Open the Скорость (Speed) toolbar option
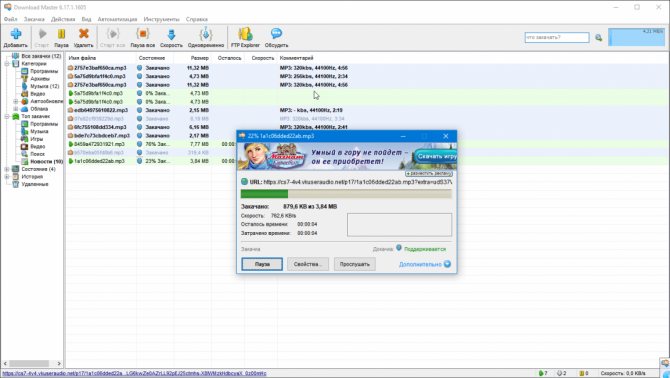Screen dimensions: 670x378 point(171,38)
